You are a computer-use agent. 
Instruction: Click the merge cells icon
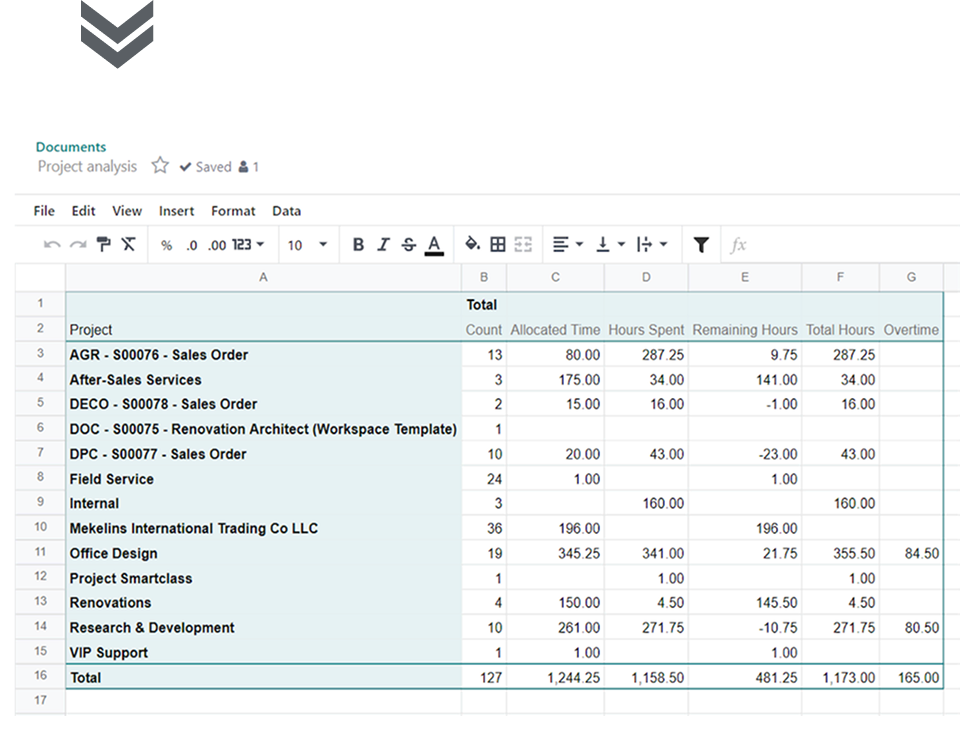[523, 245]
